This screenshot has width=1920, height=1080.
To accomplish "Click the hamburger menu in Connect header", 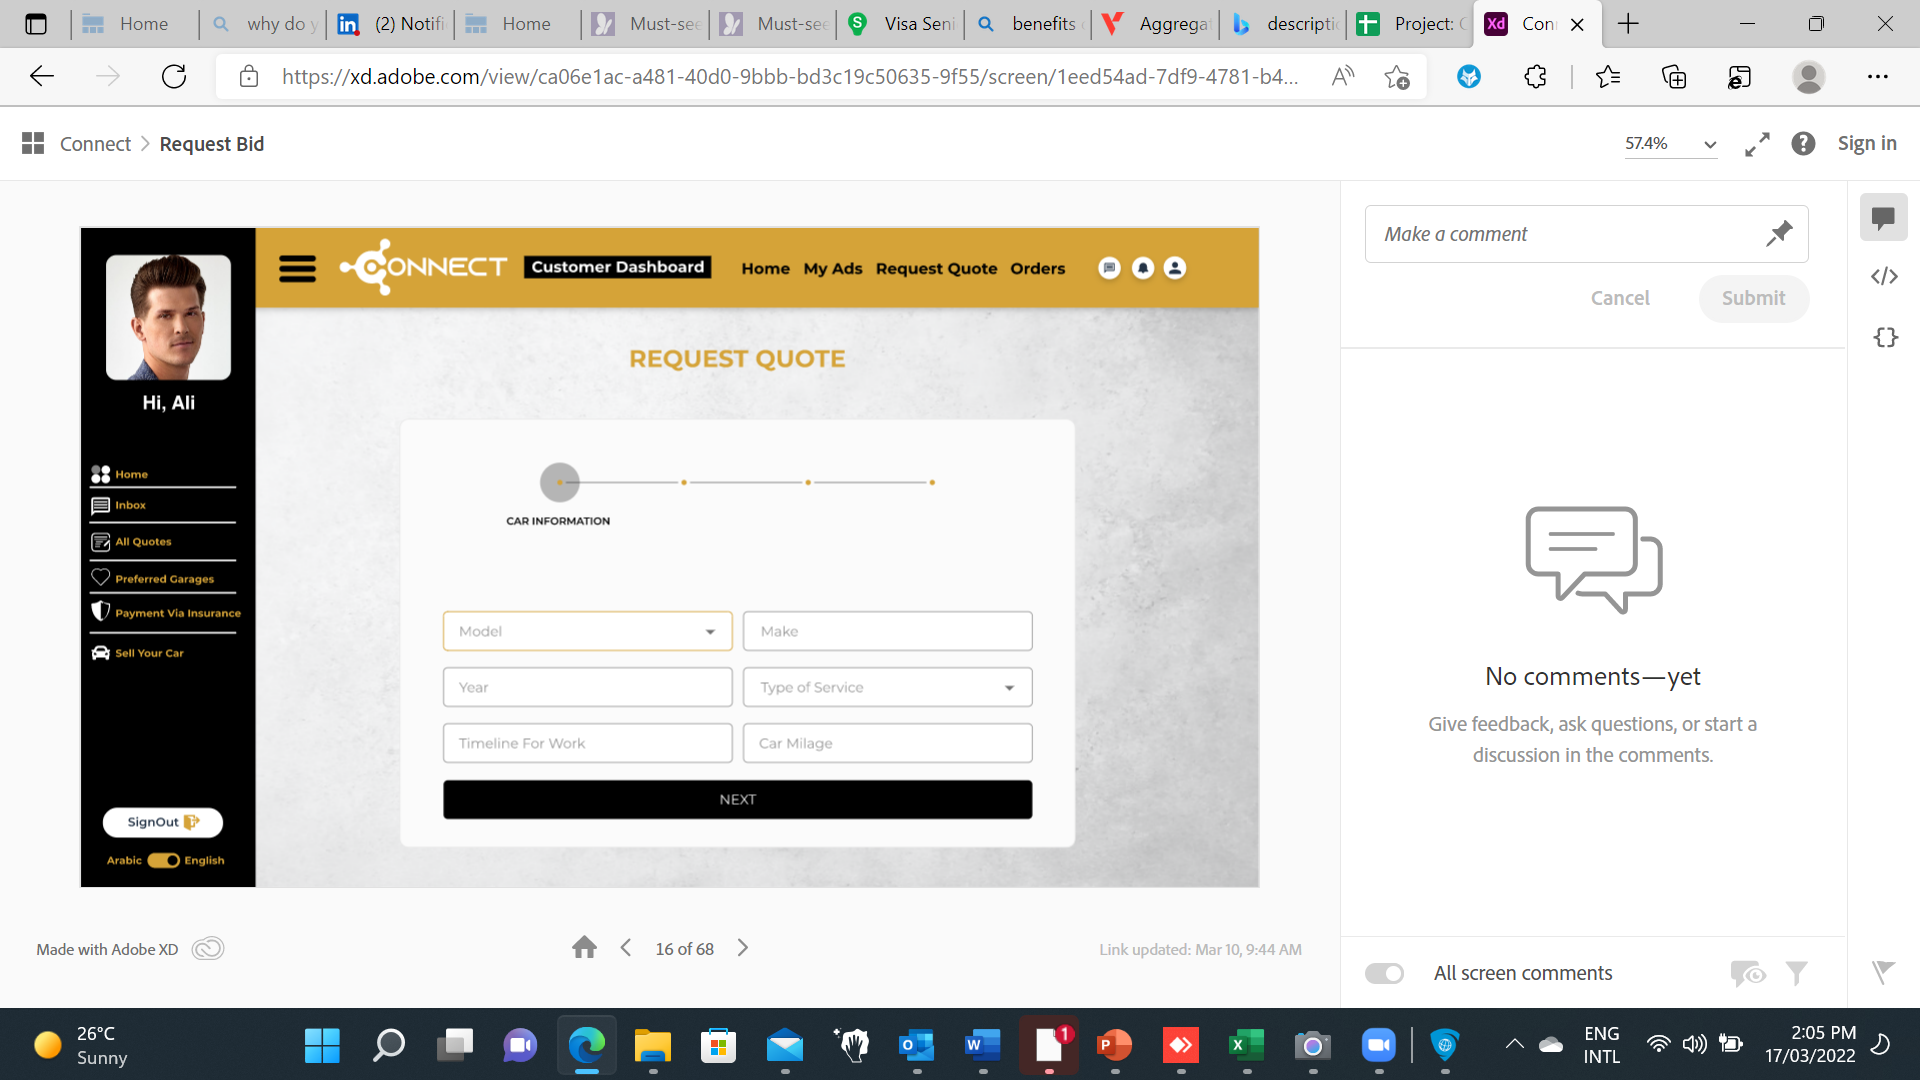I will [x=297, y=268].
